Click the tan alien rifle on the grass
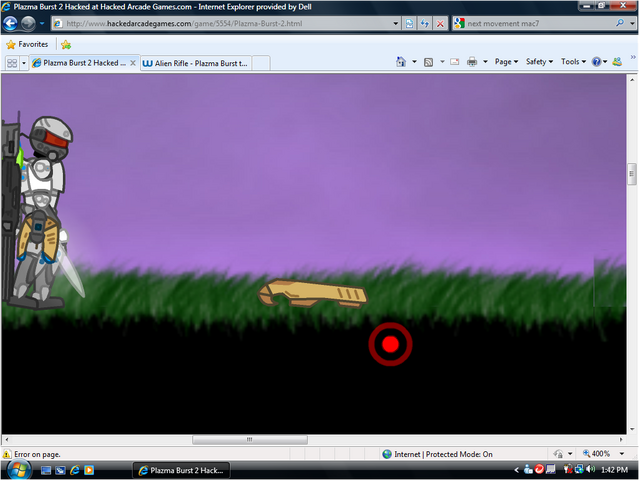639x480 pixels. click(313, 293)
